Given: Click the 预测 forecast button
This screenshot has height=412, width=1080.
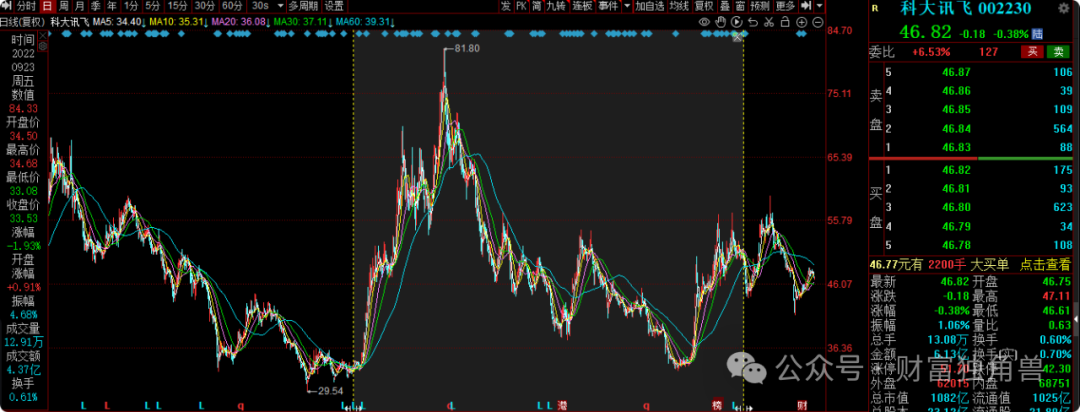Looking at the screenshot, I should click(x=760, y=6).
